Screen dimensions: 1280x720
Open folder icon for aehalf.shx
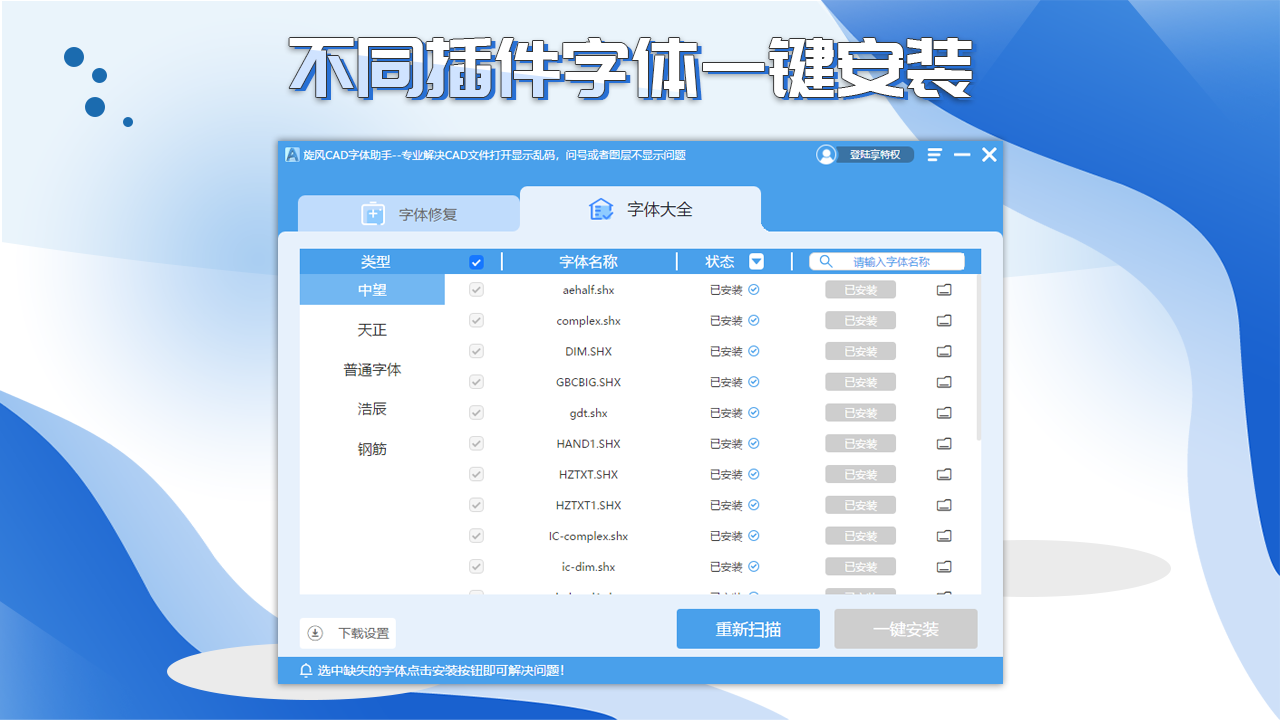click(944, 290)
